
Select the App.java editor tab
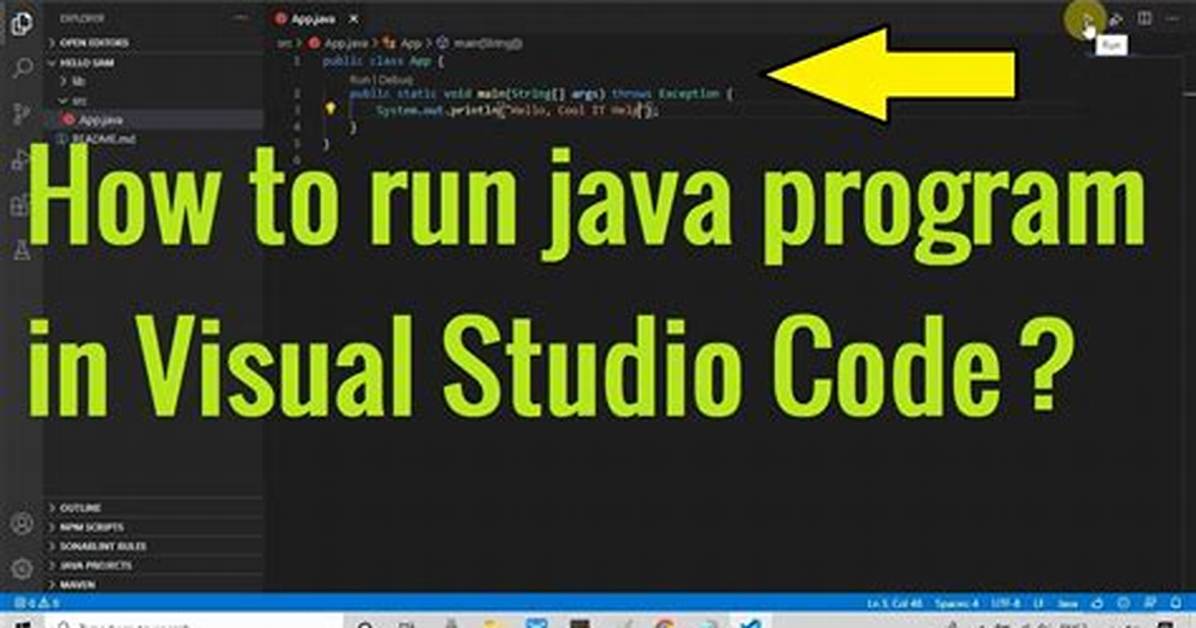click(x=316, y=18)
